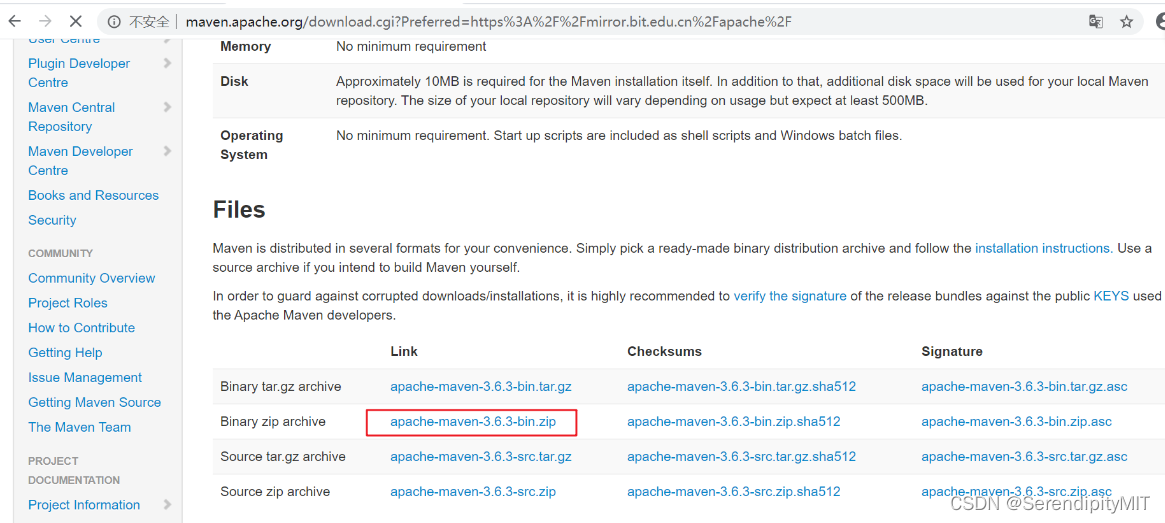Open Issue Management

[x=85, y=377]
